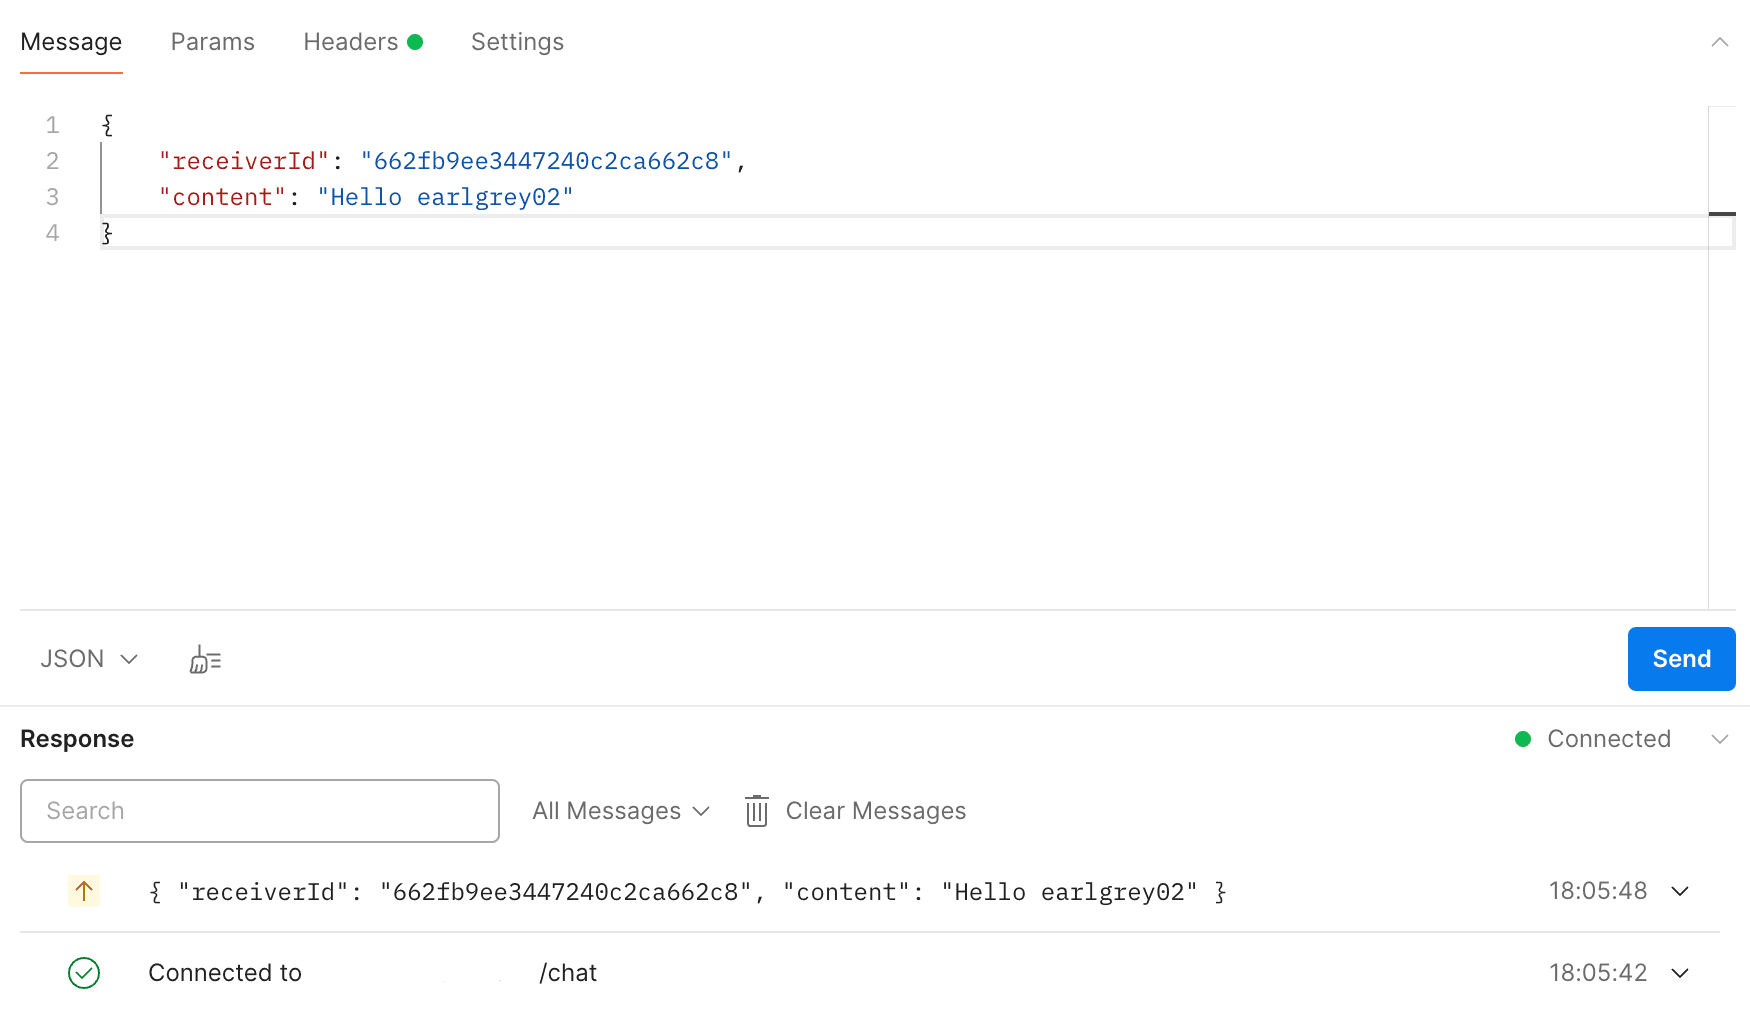Click line number 1 in editor gutter

(53, 125)
